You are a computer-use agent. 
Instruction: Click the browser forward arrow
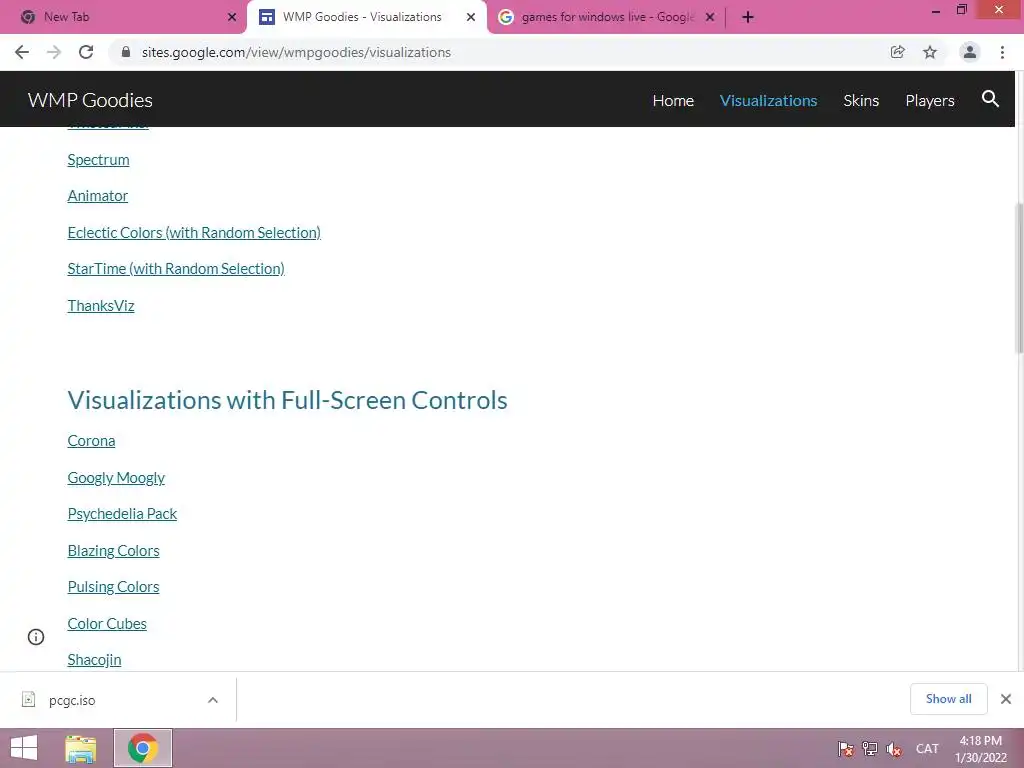click(54, 52)
